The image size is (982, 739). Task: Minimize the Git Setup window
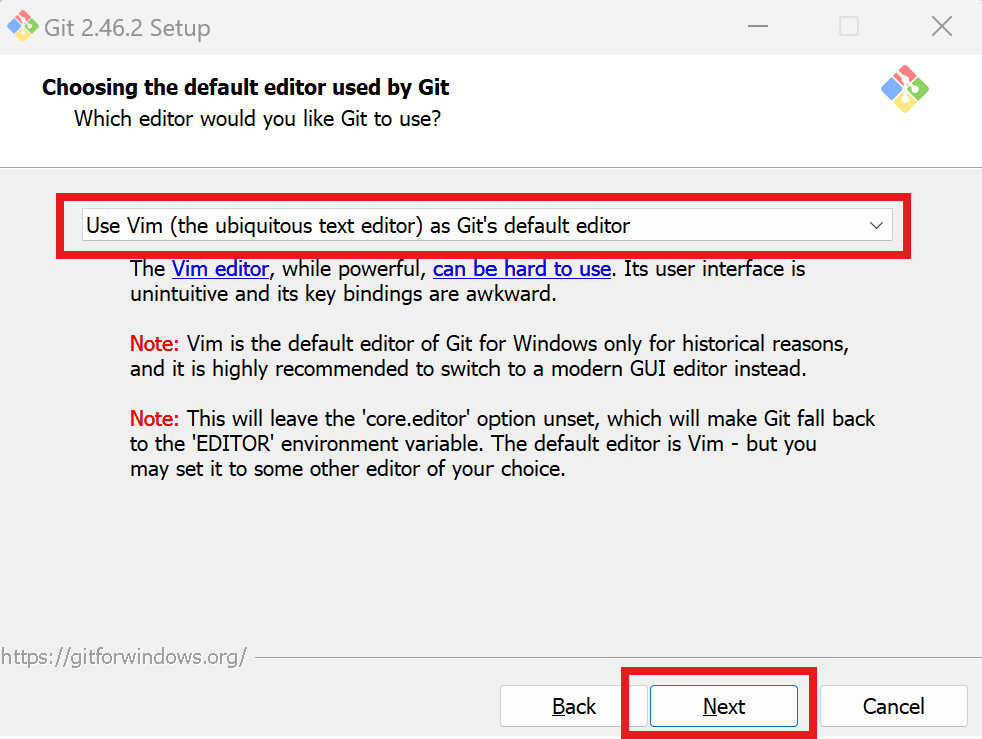[758, 26]
